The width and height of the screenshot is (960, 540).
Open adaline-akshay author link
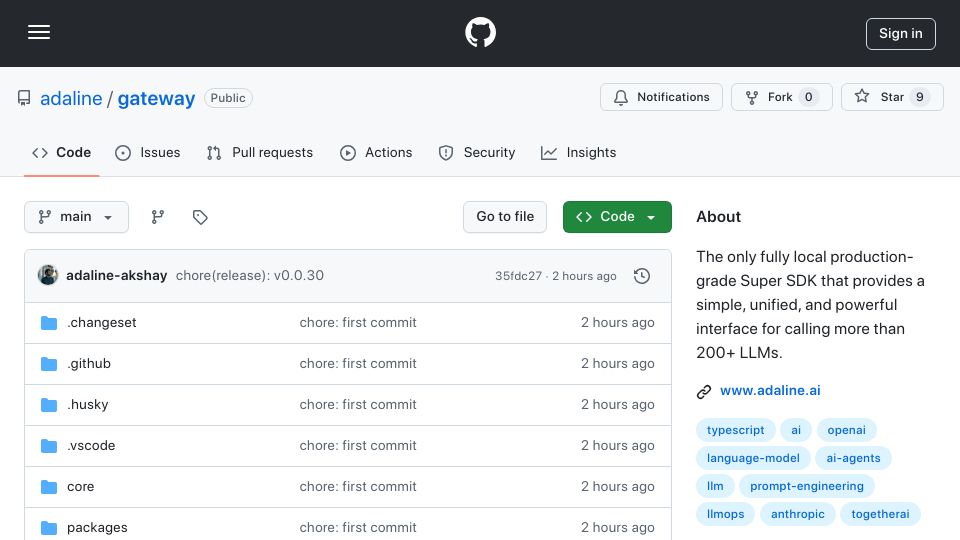[116, 276]
